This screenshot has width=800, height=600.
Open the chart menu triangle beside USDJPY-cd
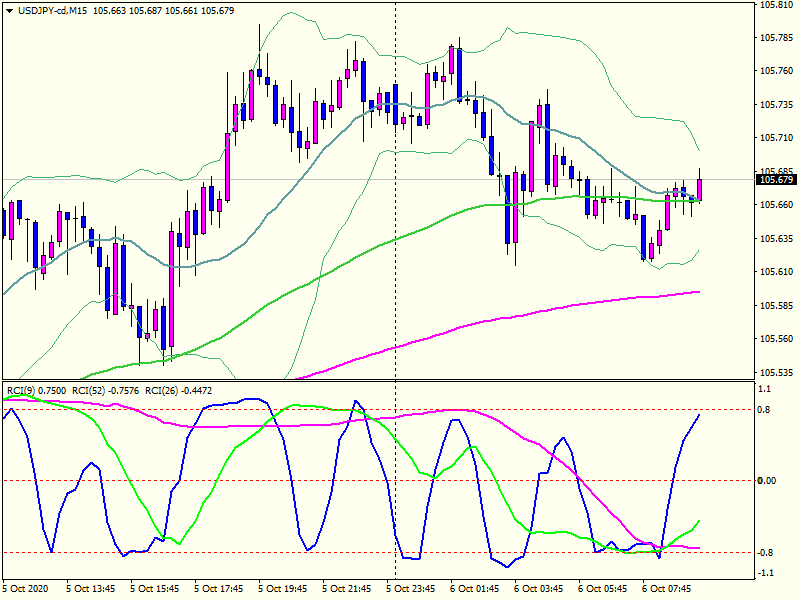9,11
